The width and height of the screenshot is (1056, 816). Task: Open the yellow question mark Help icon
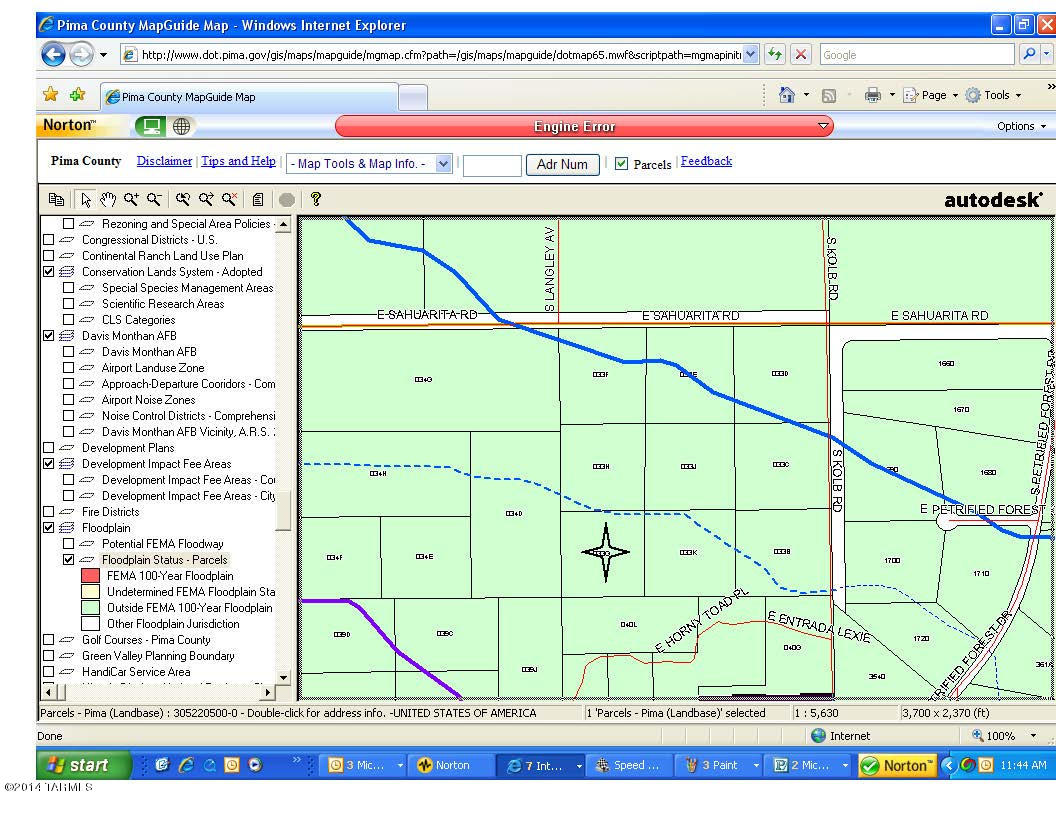point(315,199)
